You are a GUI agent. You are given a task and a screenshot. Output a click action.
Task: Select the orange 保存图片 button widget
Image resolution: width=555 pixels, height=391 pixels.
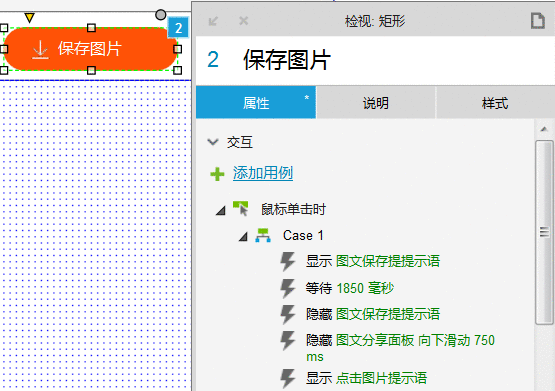click(90, 49)
